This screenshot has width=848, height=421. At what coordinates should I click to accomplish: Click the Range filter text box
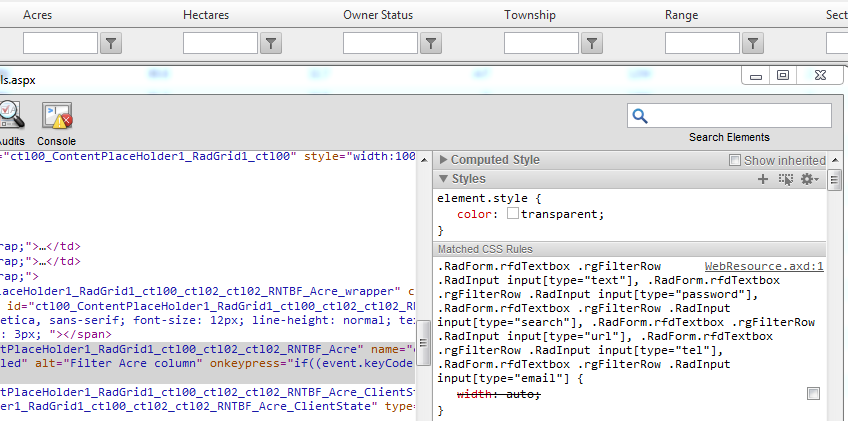tap(702, 43)
